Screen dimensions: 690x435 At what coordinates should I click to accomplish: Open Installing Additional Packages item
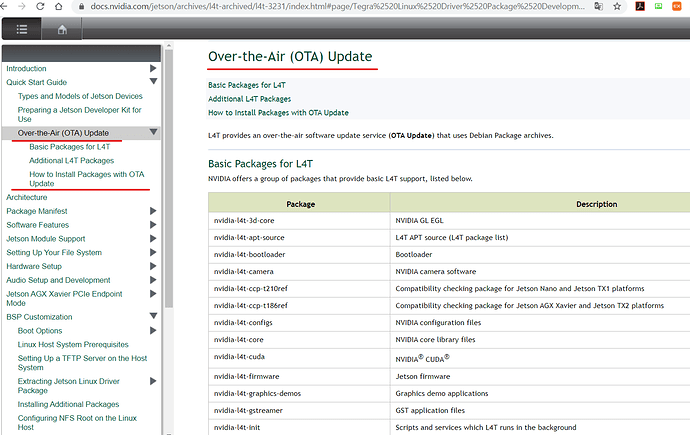[x=68, y=404]
